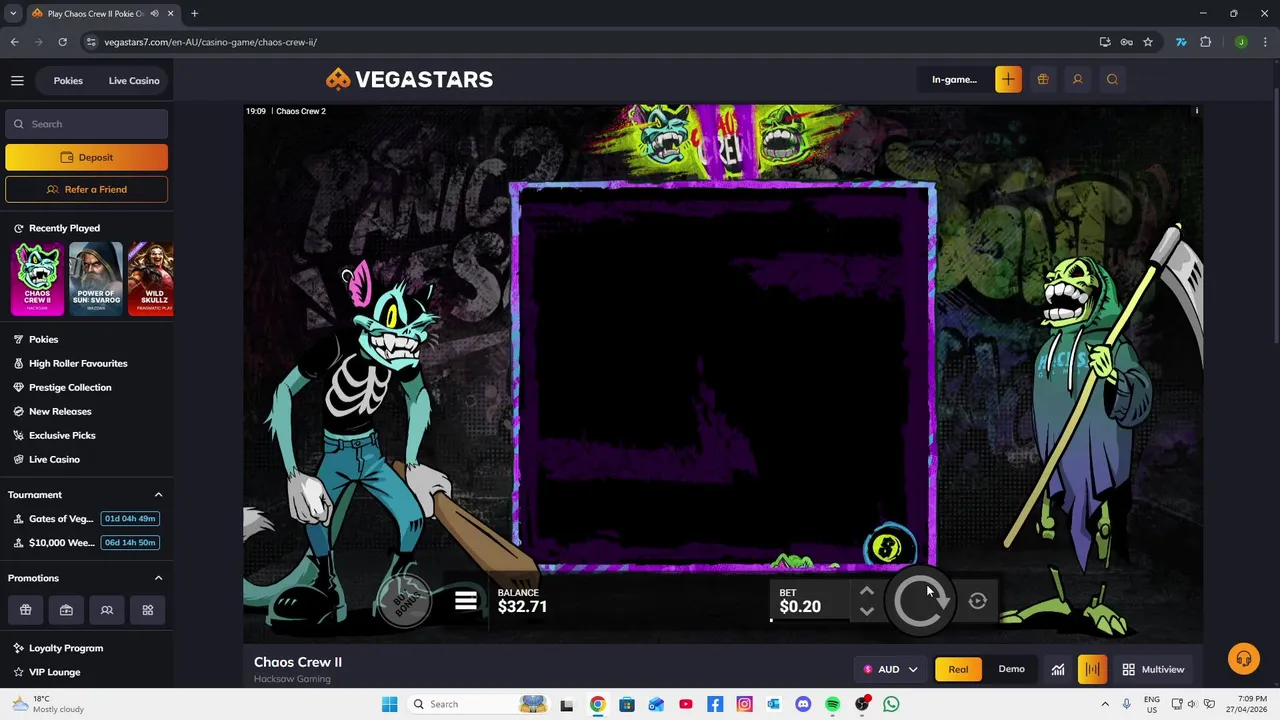Image resolution: width=1280 pixels, height=720 pixels.
Task: Click Refer a Friend button
Action: click(x=86, y=189)
